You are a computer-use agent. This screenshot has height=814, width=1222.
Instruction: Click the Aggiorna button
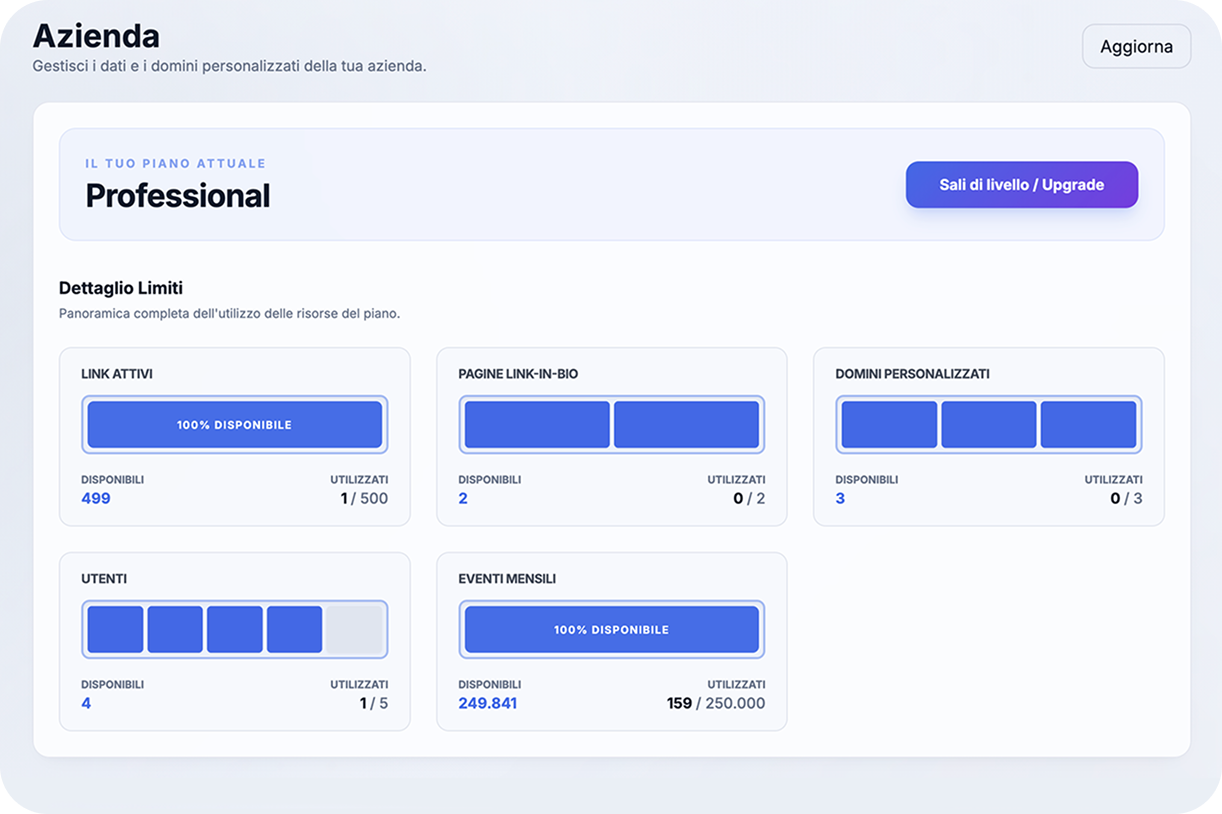click(1136, 47)
